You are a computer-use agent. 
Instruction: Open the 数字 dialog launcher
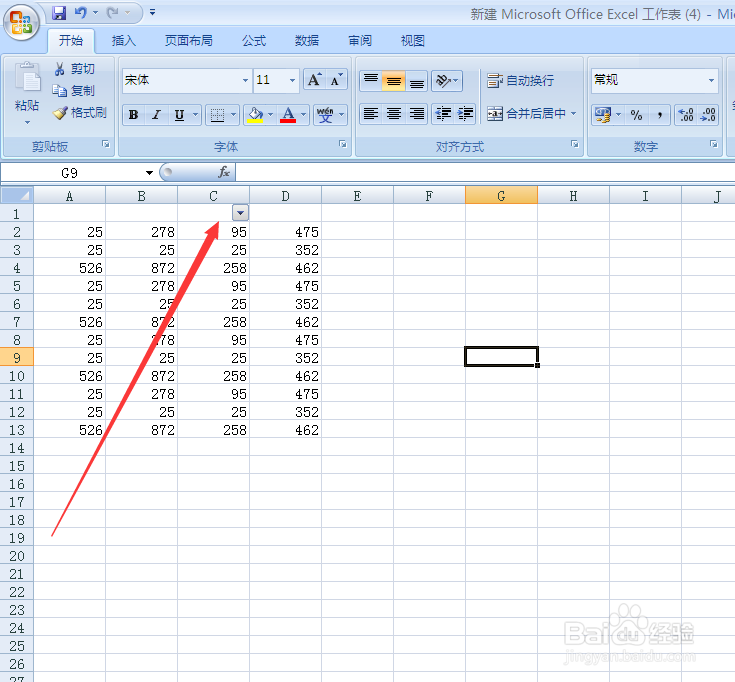(x=714, y=144)
